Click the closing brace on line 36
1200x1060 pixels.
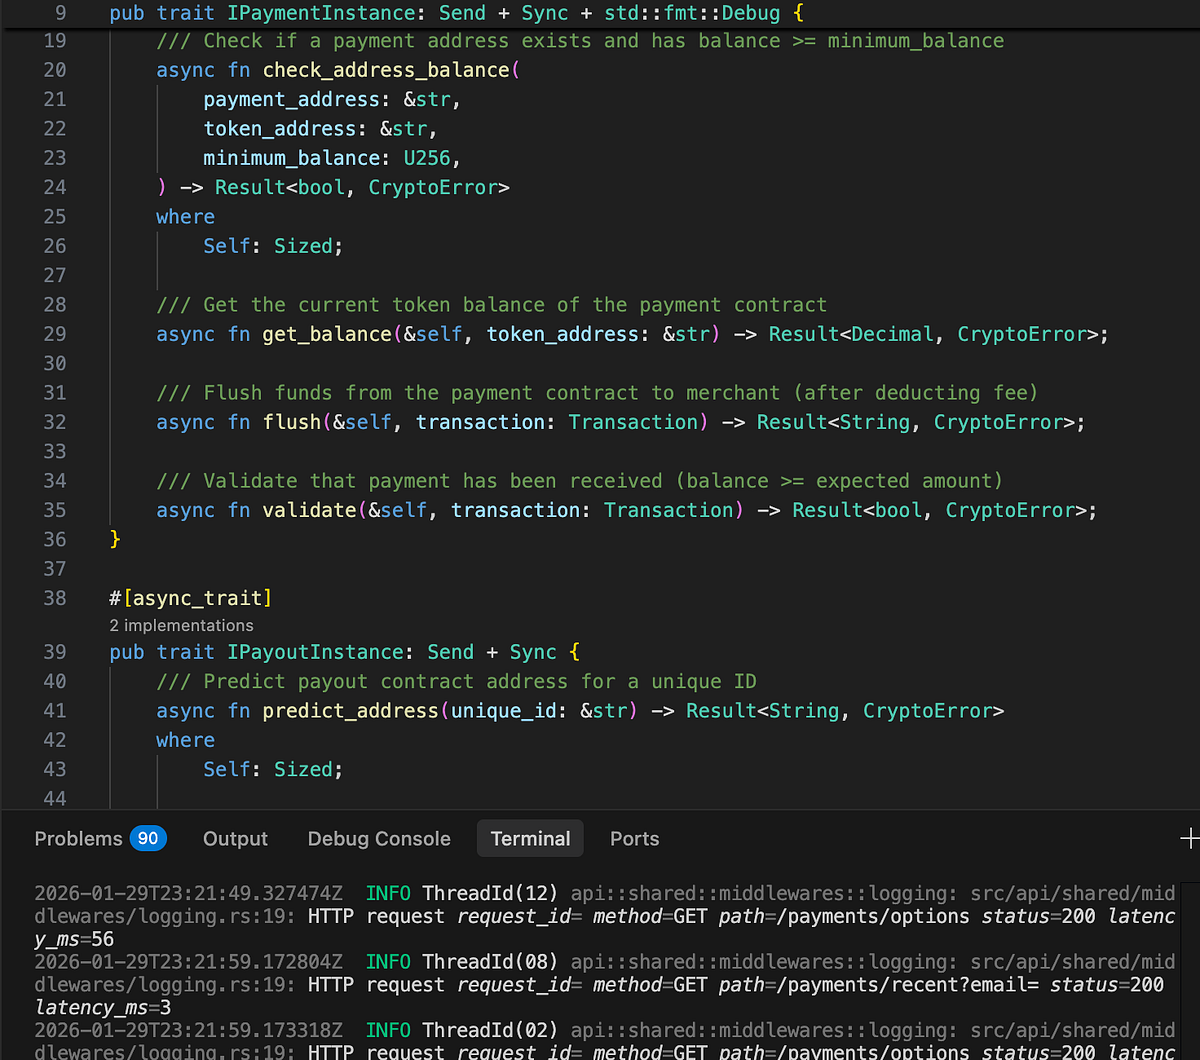click(115, 539)
